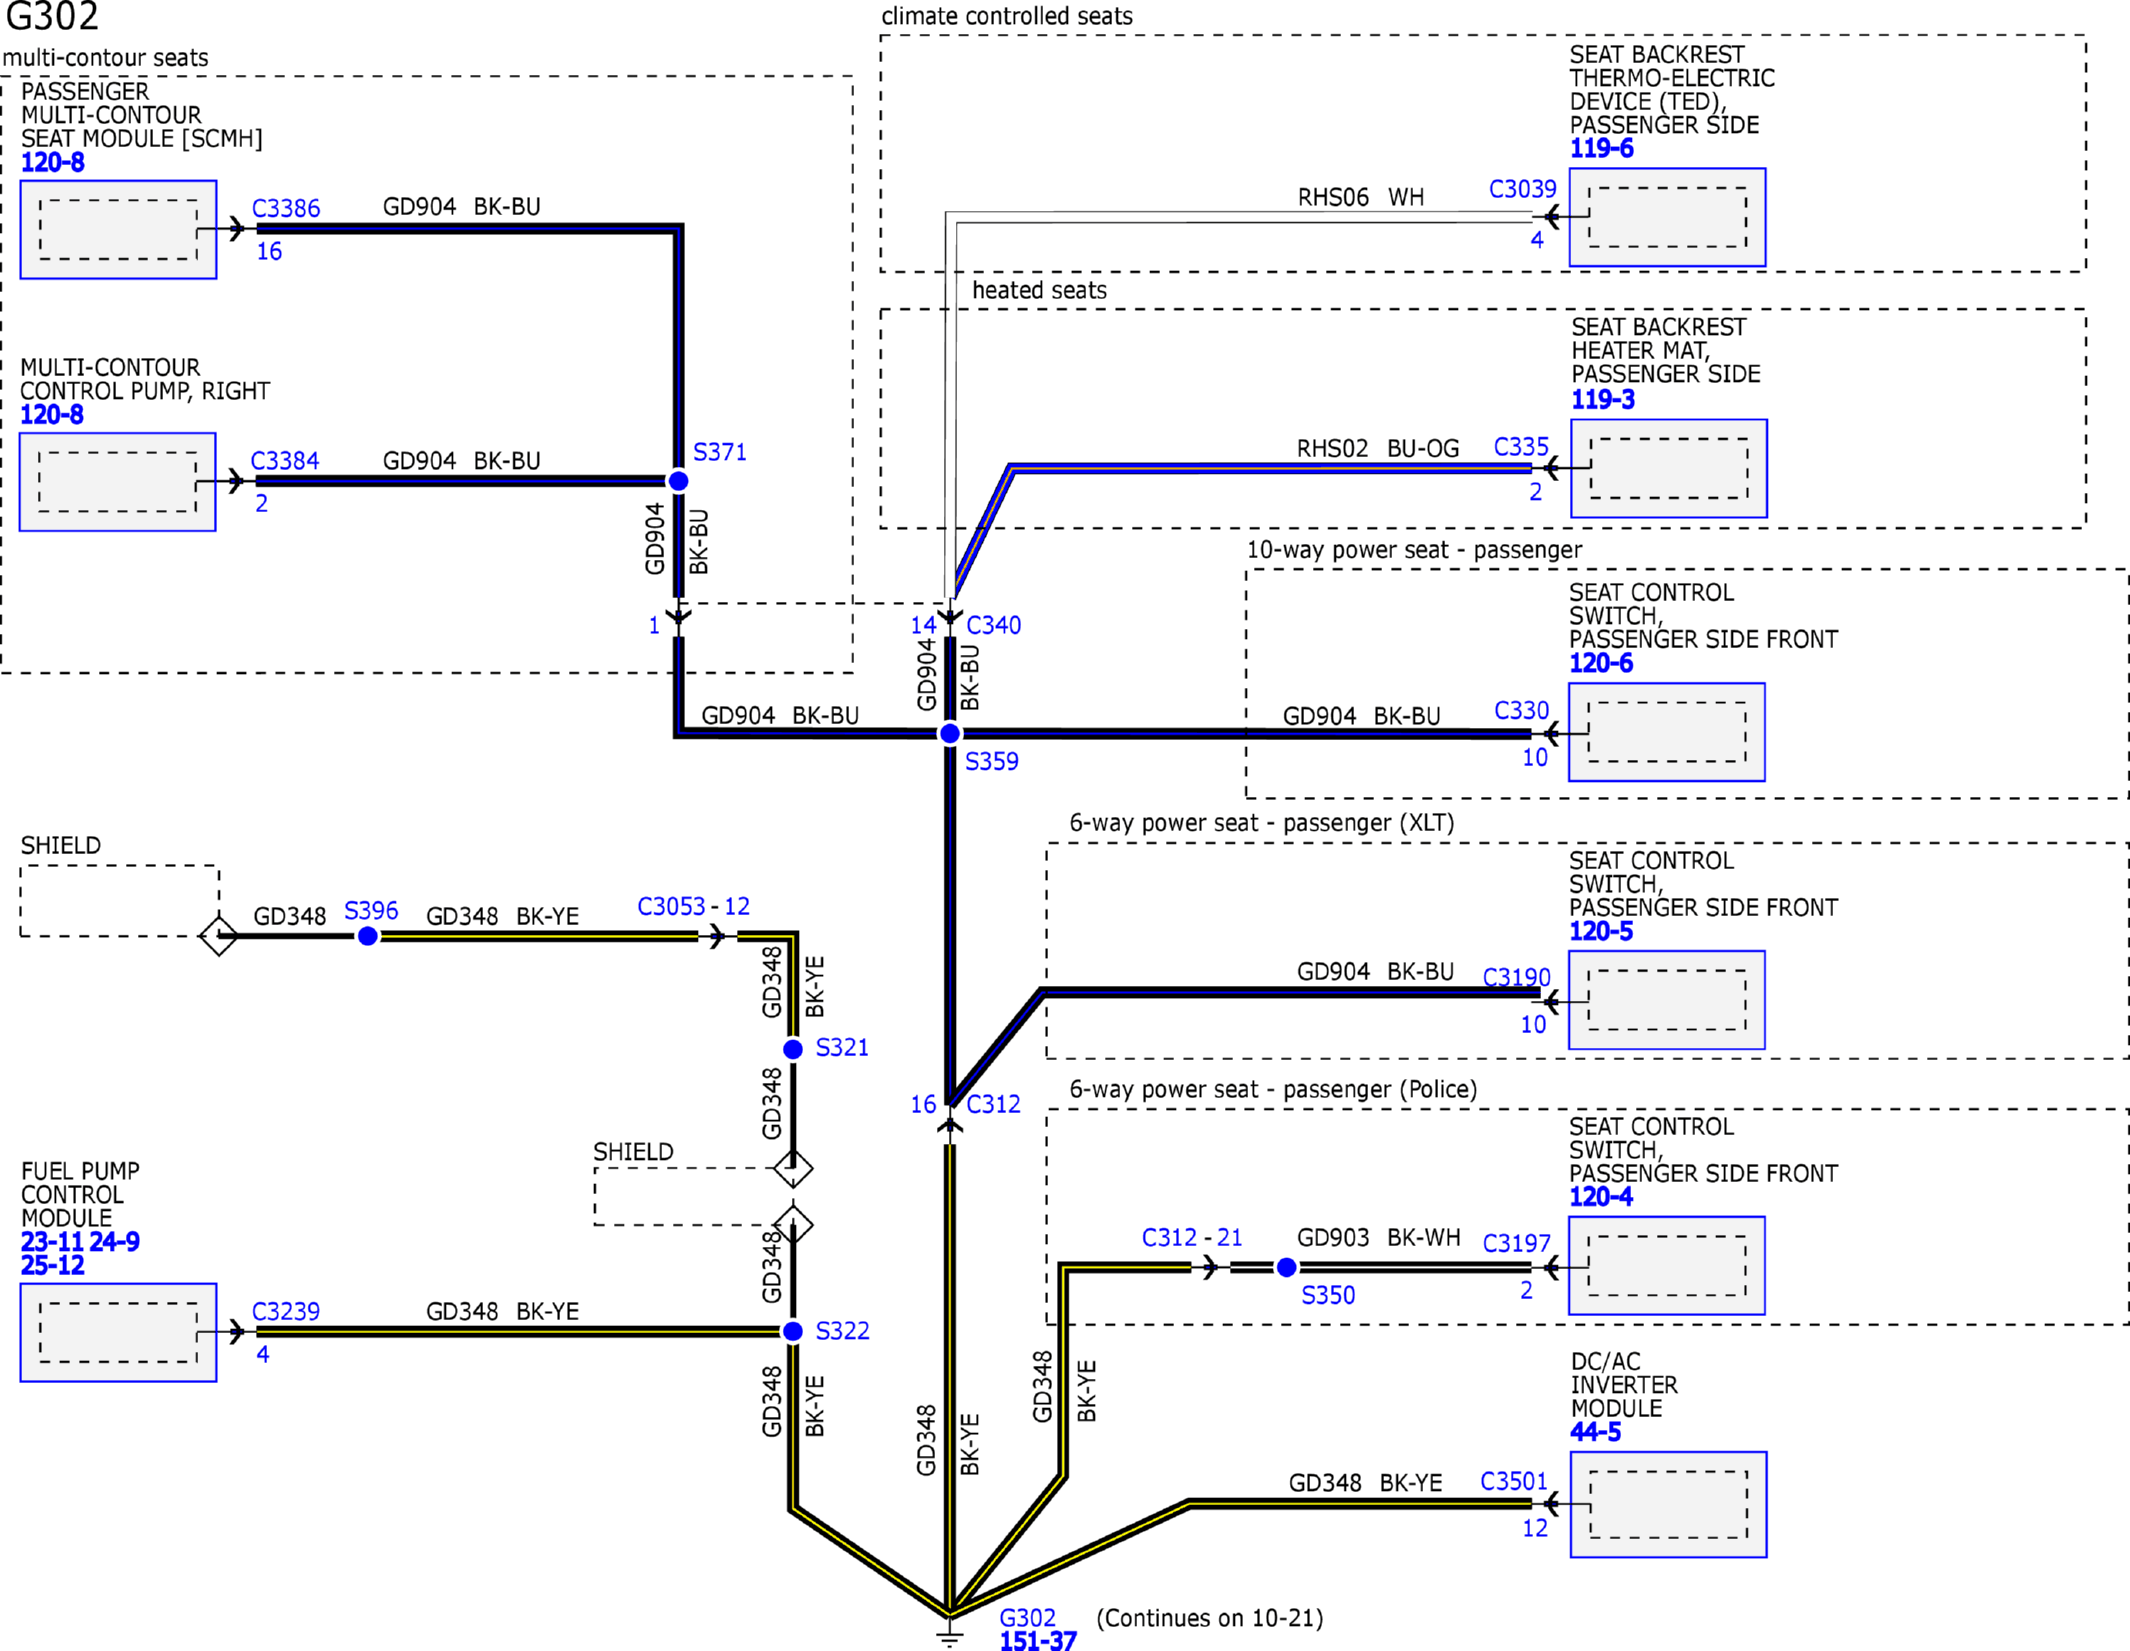Open the 120-6 seat control switch reference
Screen dimensions: 2130x1651
[x=1600, y=663]
